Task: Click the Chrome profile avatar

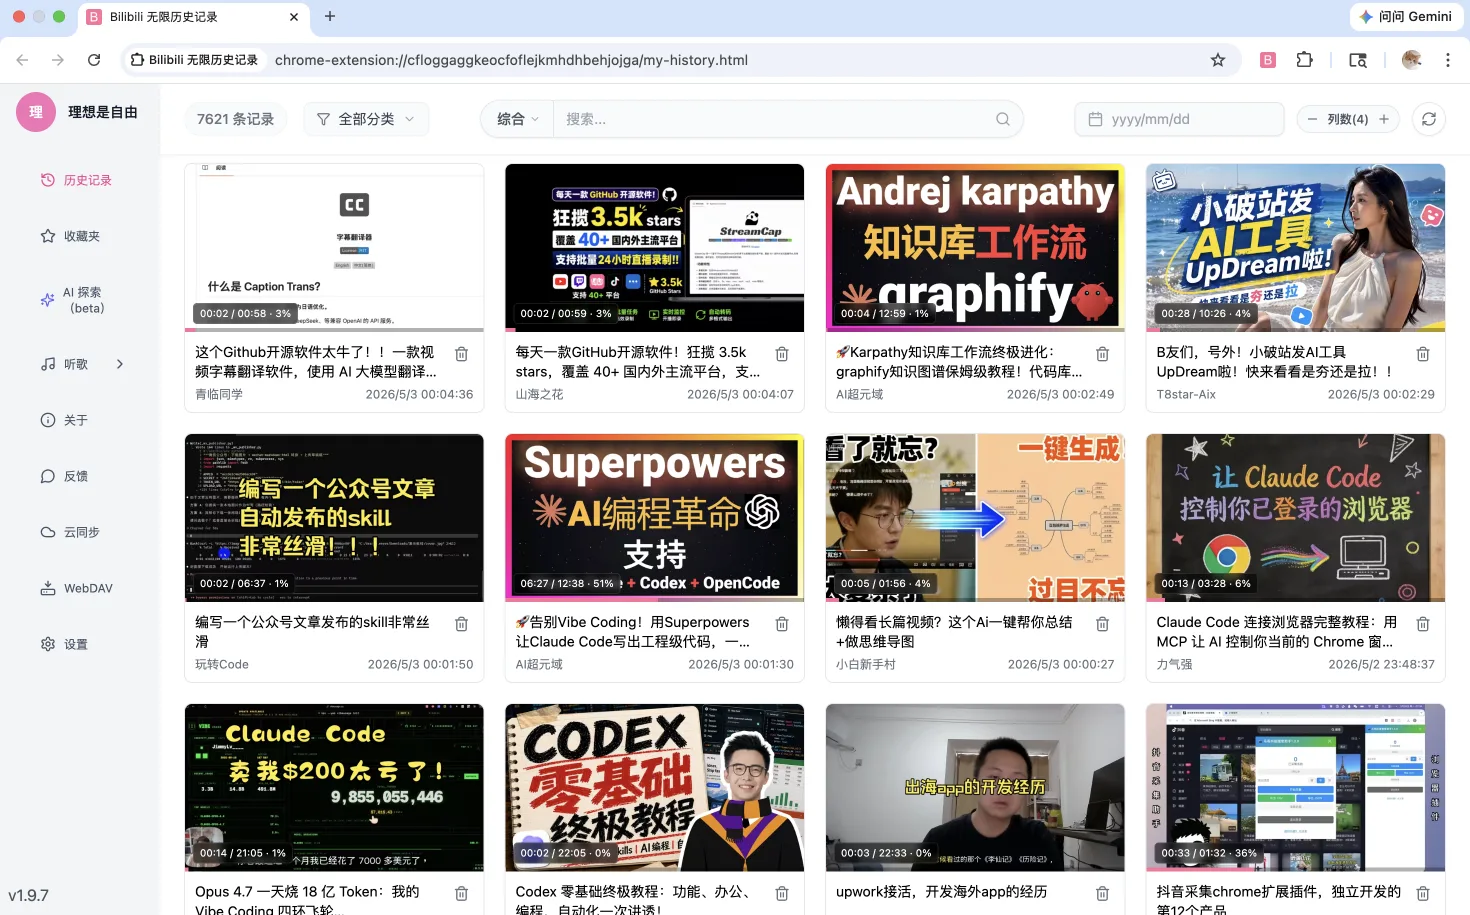Action: coord(1412,60)
